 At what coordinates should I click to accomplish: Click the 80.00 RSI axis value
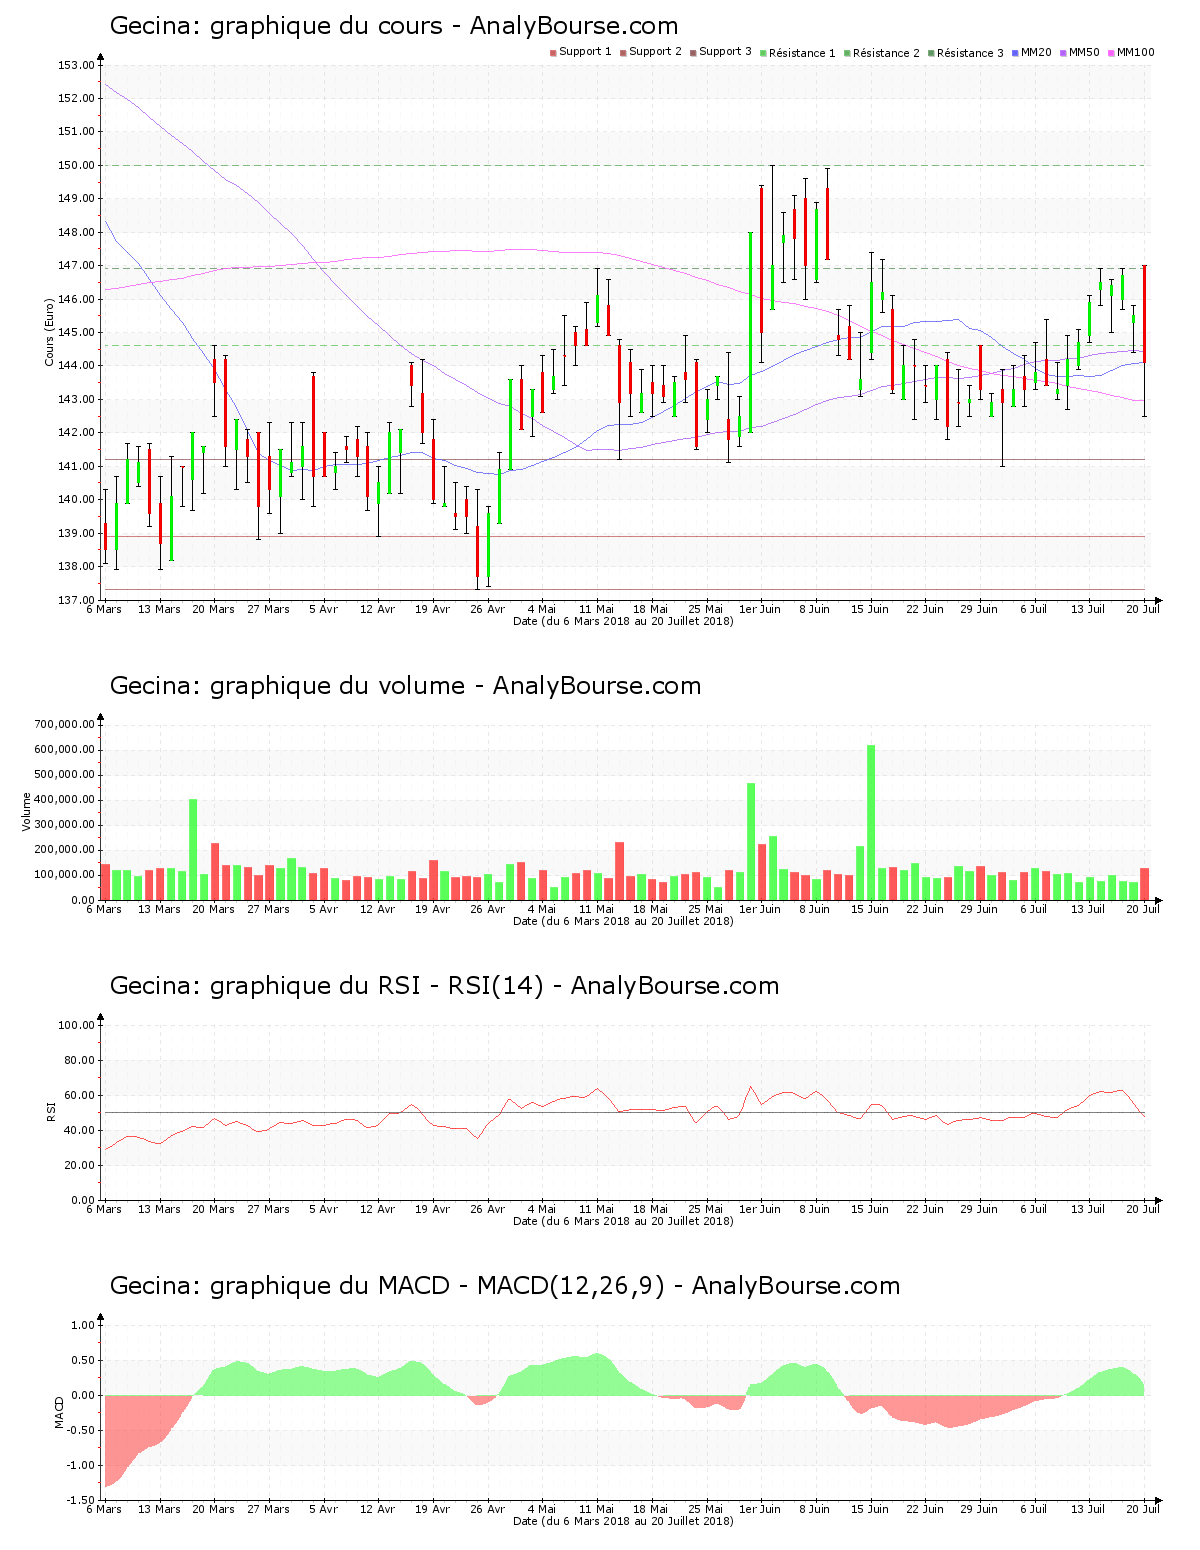point(79,1060)
